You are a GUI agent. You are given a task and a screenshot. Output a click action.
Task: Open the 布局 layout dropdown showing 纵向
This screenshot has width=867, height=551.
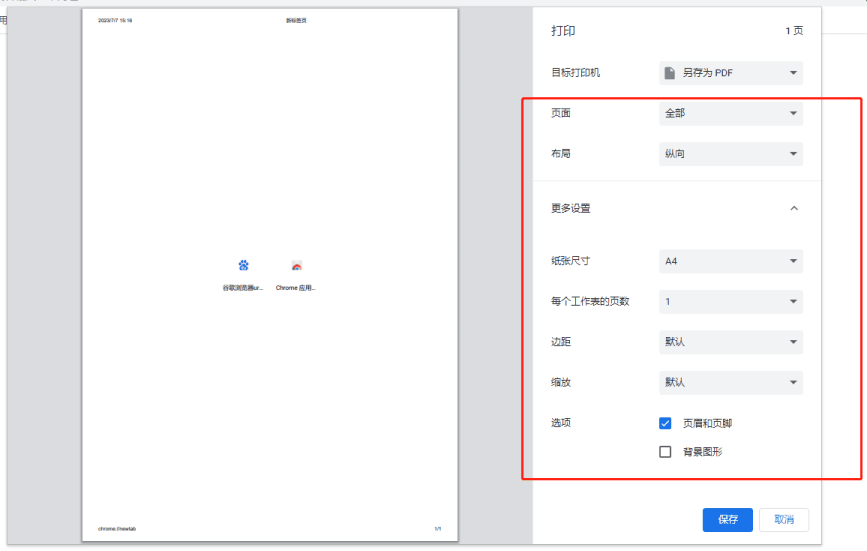coord(730,154)
